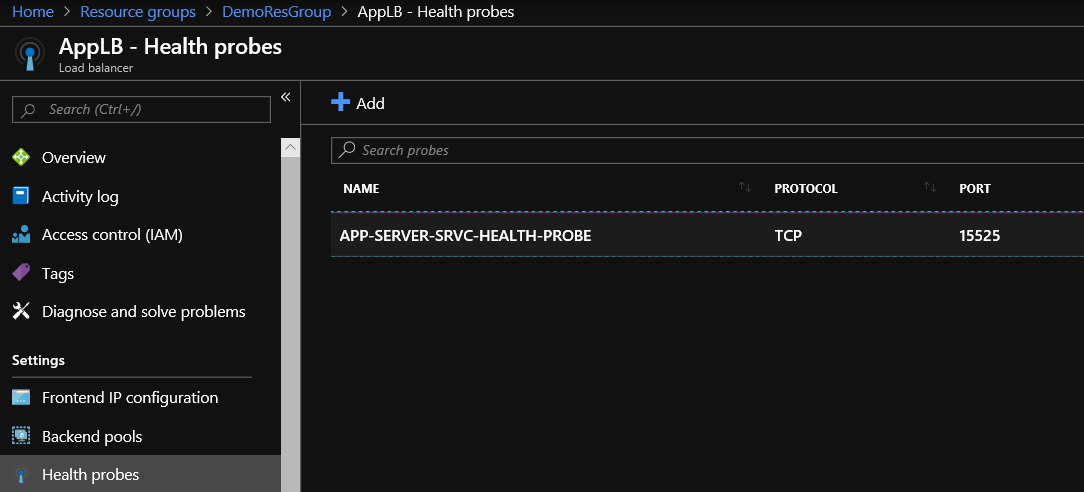Click the blue plus Add icon
The height and width of the screenshot is (492, 1084).
[x=341, y=102]
